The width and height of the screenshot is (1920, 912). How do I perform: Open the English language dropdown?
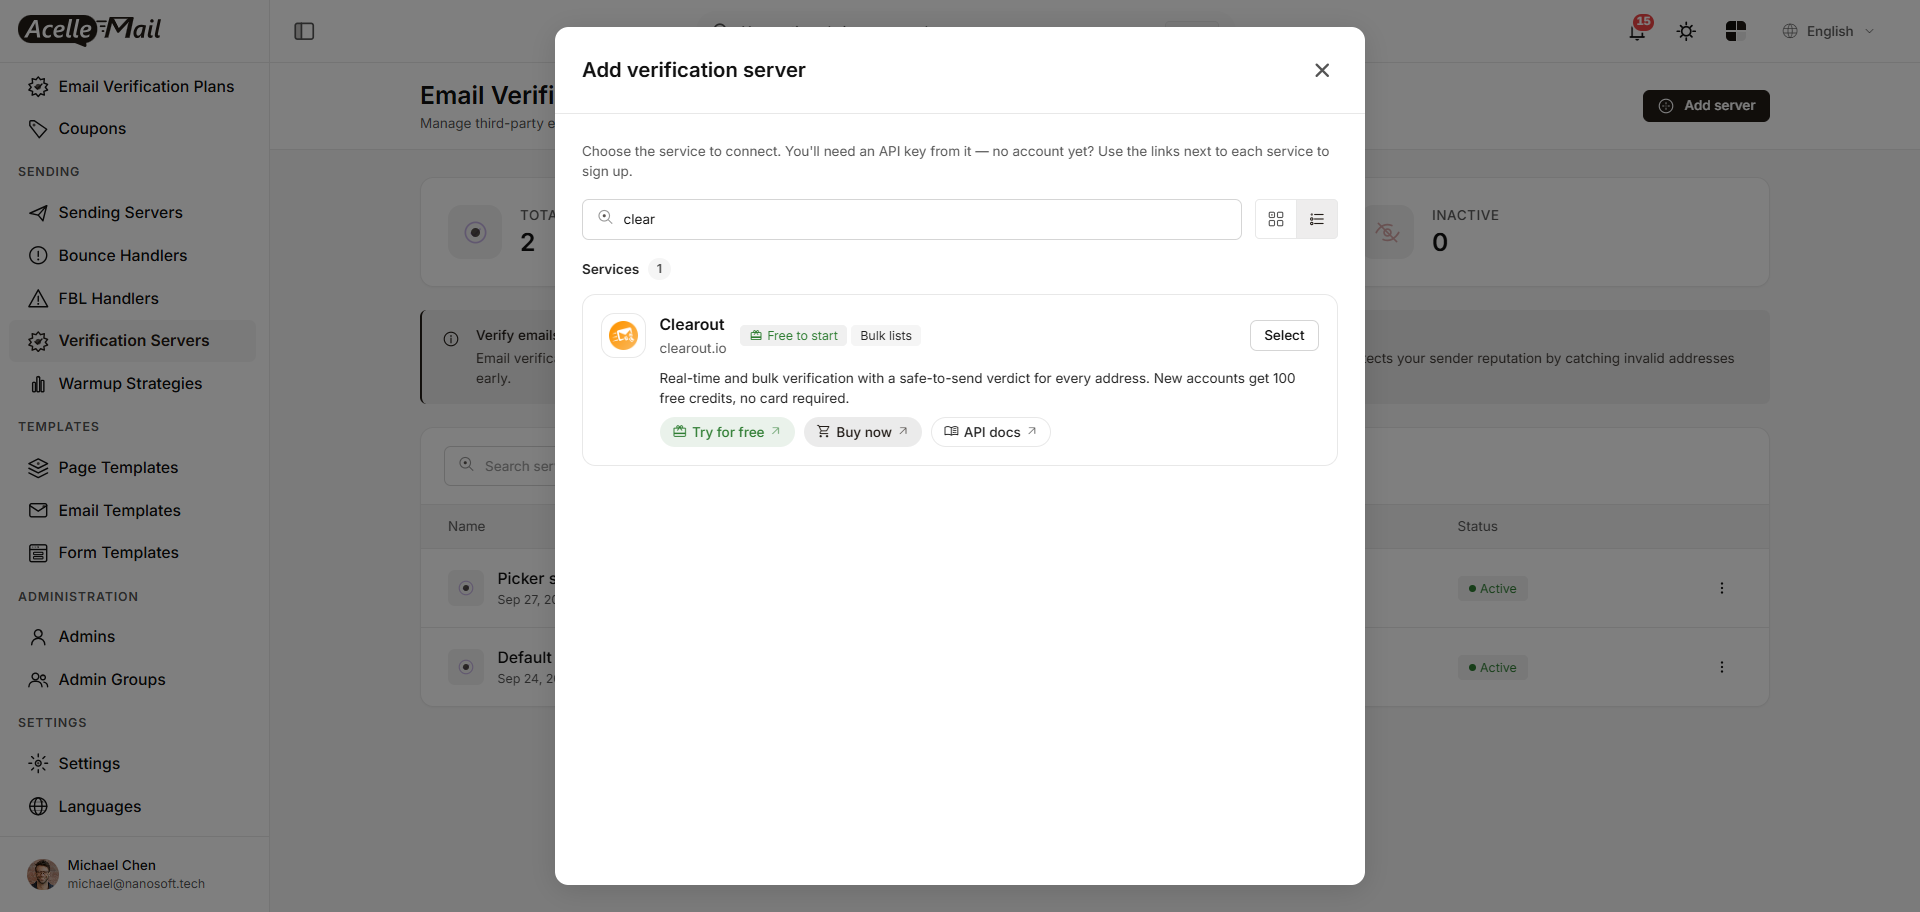(x=1828, y=31)
